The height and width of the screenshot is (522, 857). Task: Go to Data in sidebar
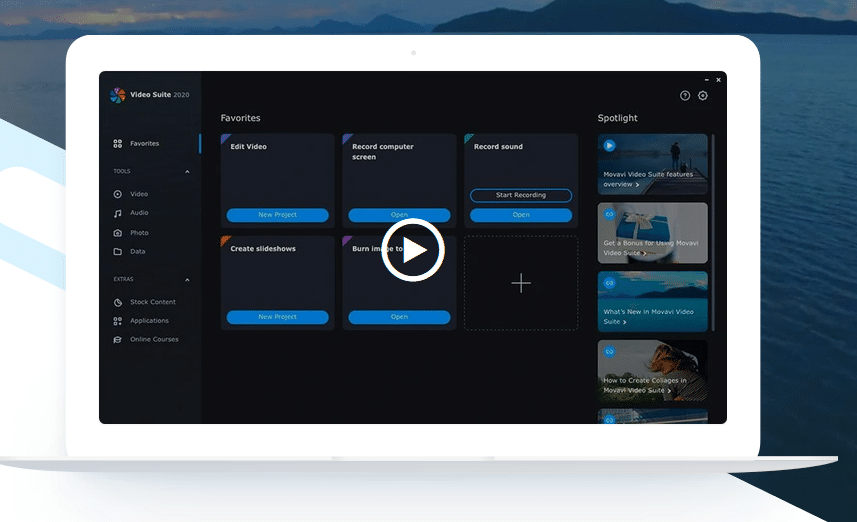point(138,251)
